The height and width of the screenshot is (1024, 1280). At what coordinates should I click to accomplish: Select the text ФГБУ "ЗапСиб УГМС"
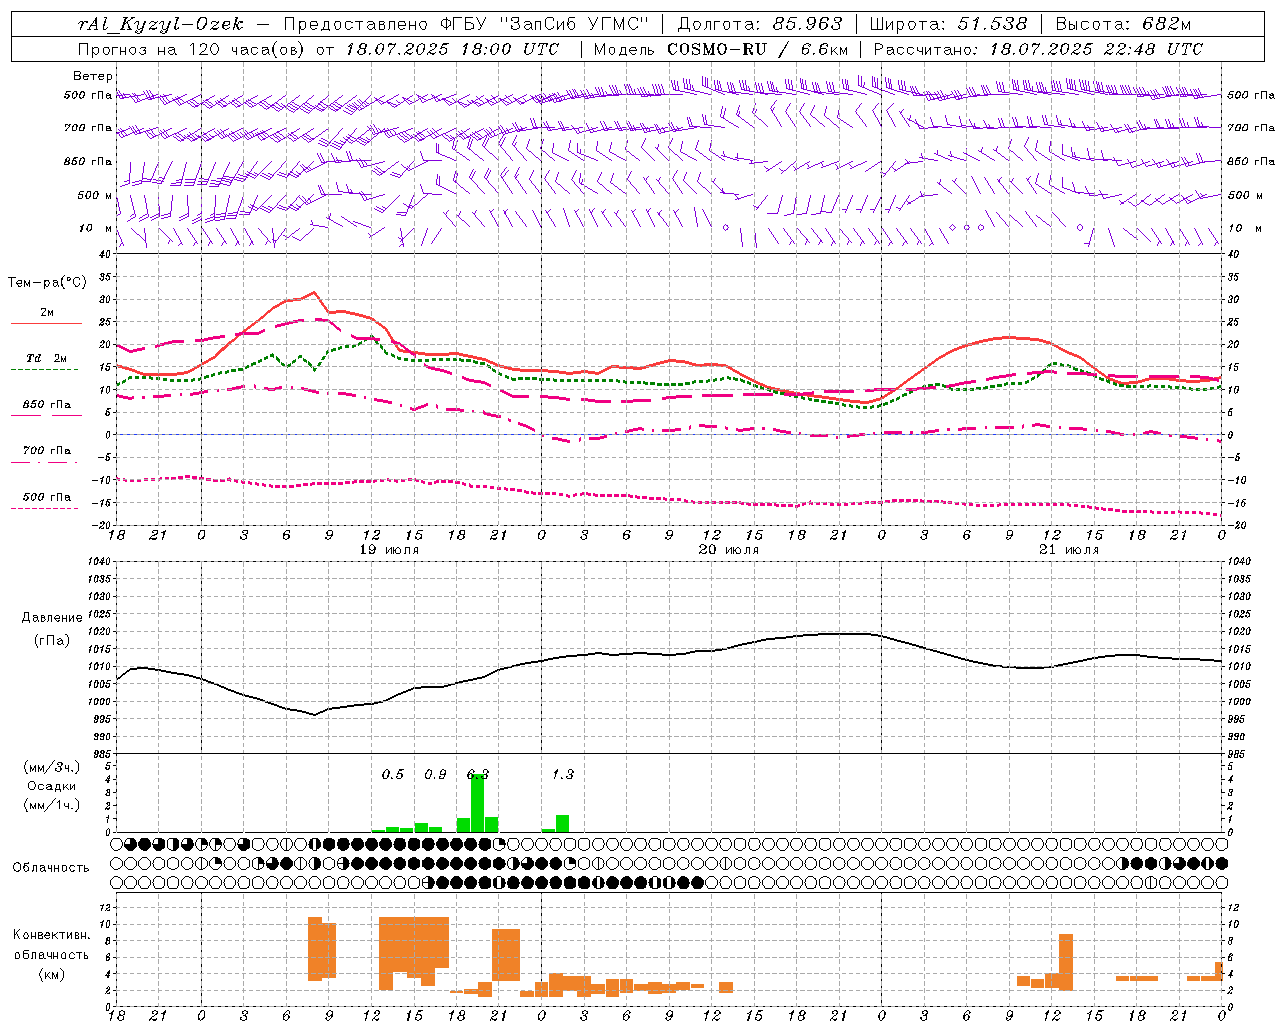[544, 24]
